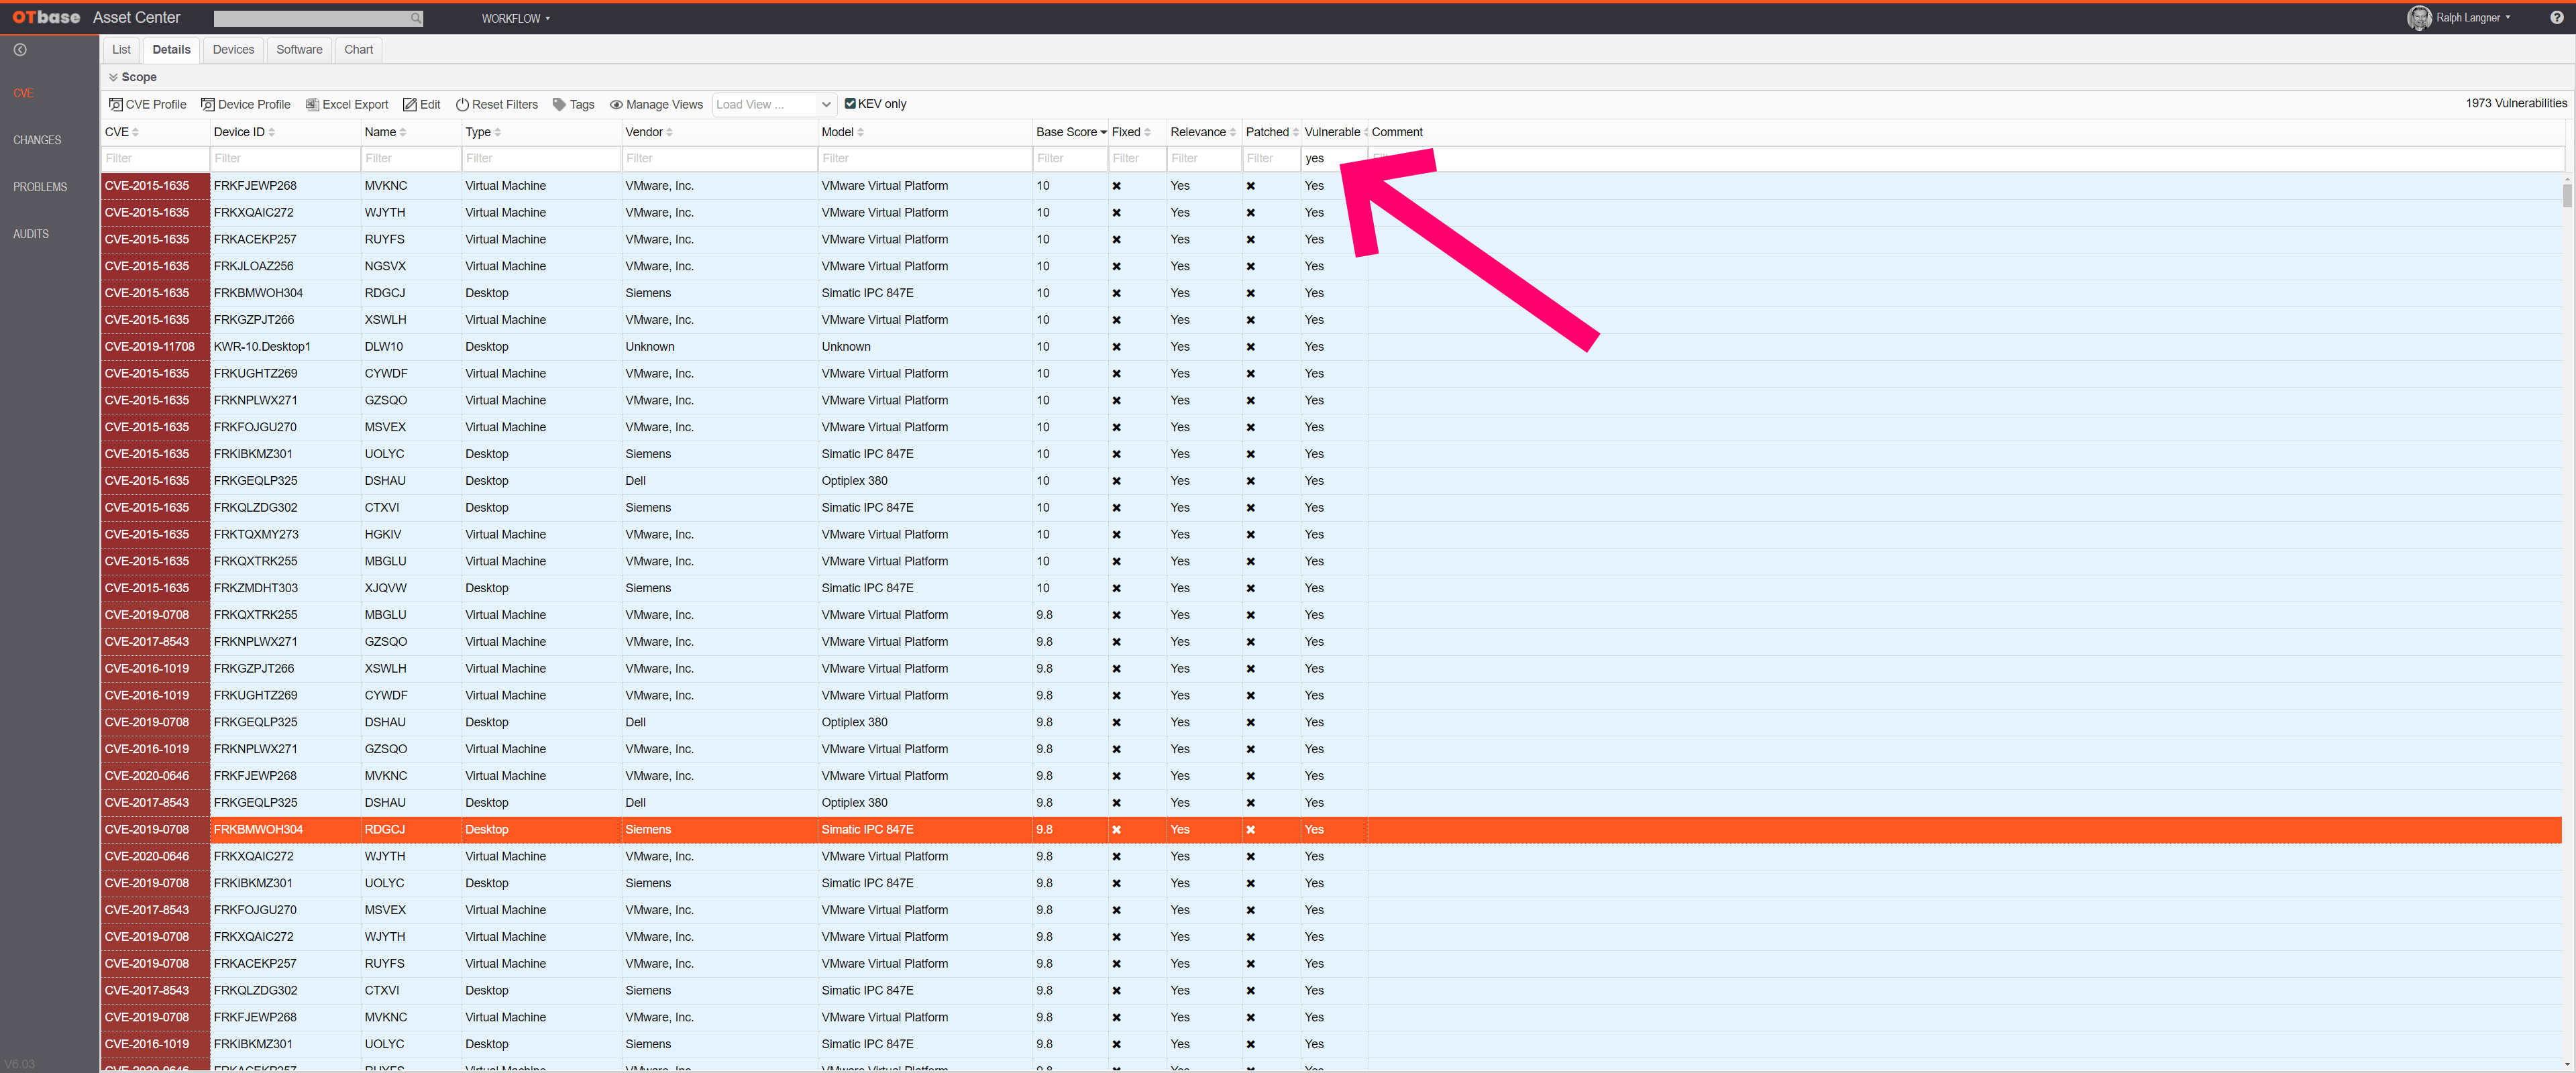The height and width of the screenshot is (1073, 2576).
Task: Collapse the left sidebar with the back arrow icon
Action: tap(20, 50)
